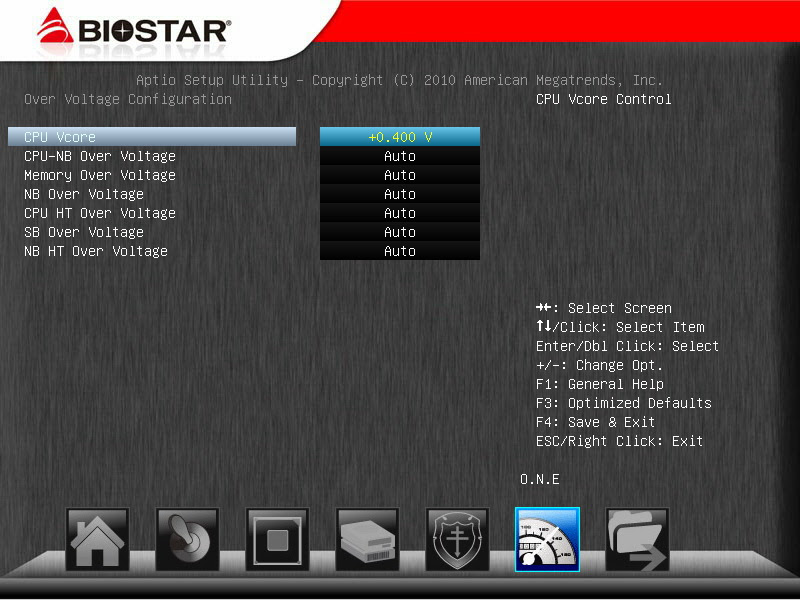Click the Over Voltage Configuration heading
Viewport: 800px width, 600px height.
click(x=128, y=99)
